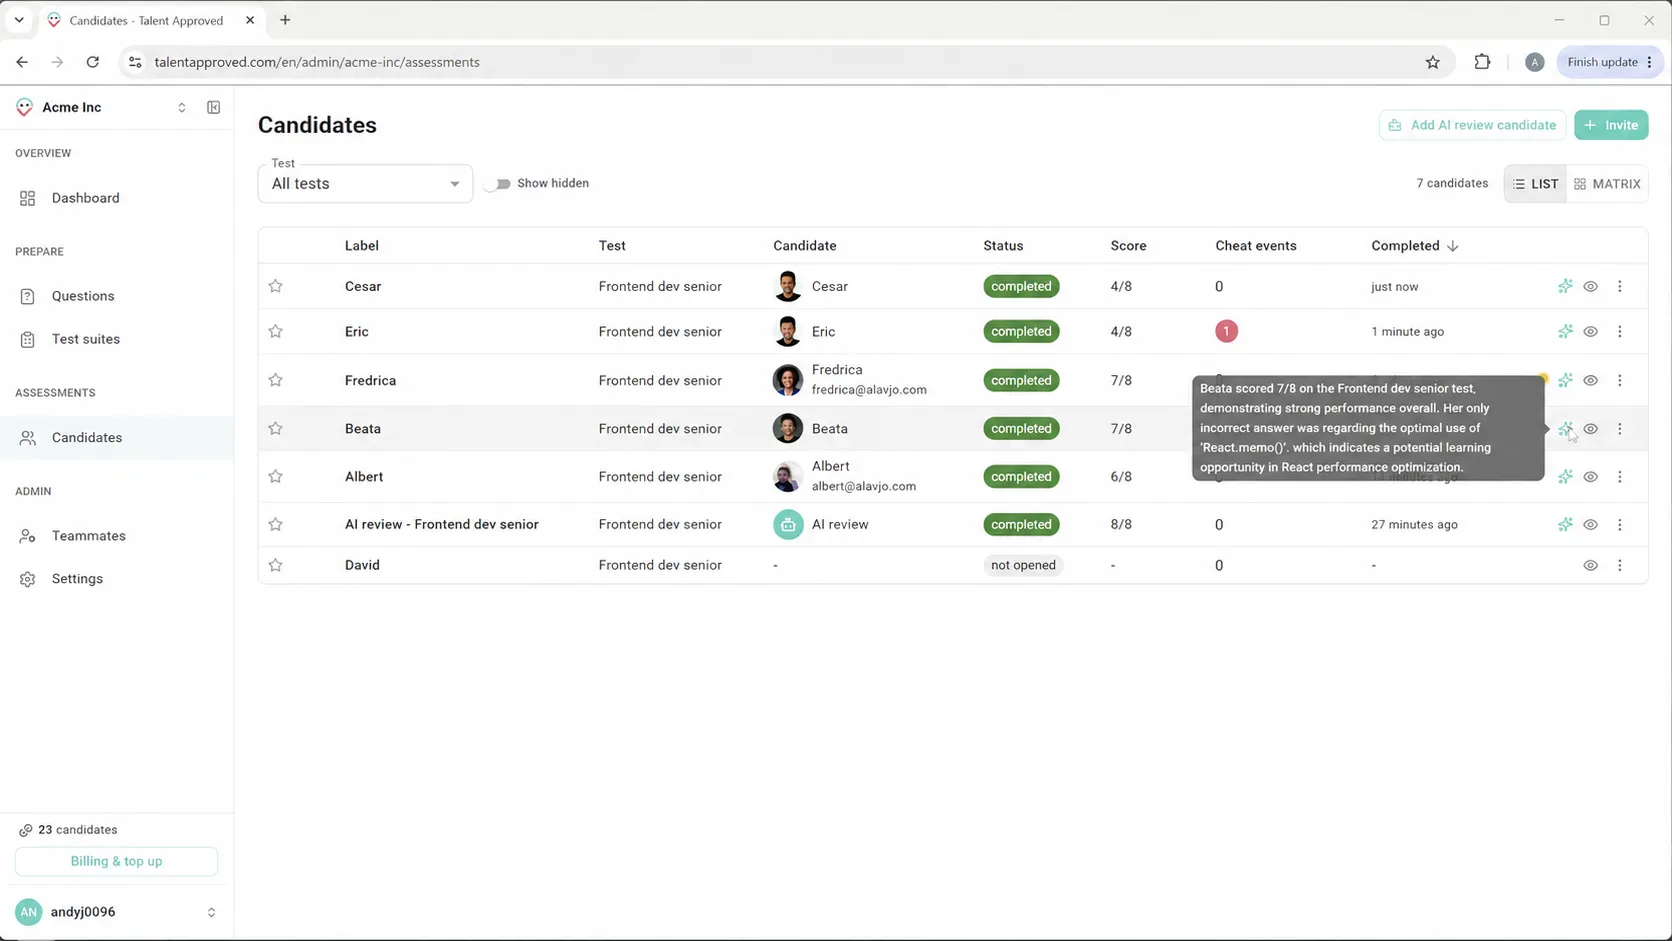
Task: Open more options menu for Cesar
Action: 1620,286
